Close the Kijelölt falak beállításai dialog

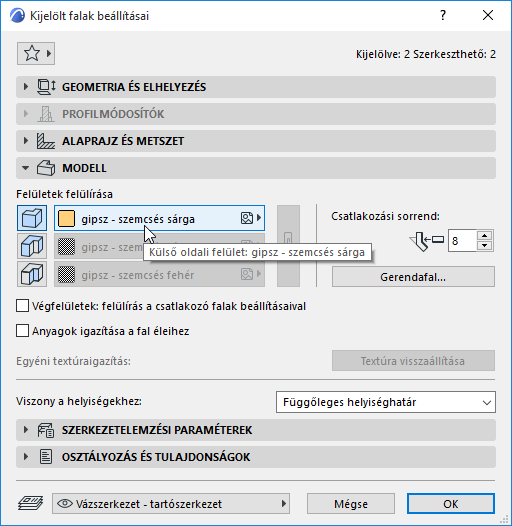(488, 15)
